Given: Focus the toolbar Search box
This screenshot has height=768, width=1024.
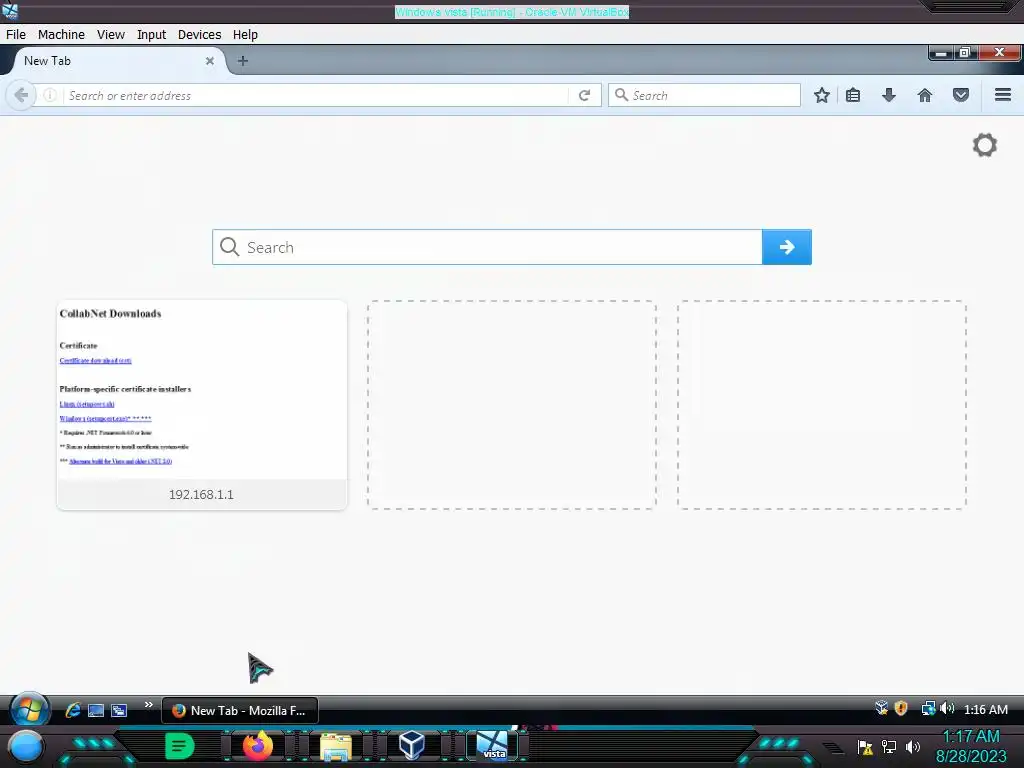Looking at the screenshot, I should 704,95.
